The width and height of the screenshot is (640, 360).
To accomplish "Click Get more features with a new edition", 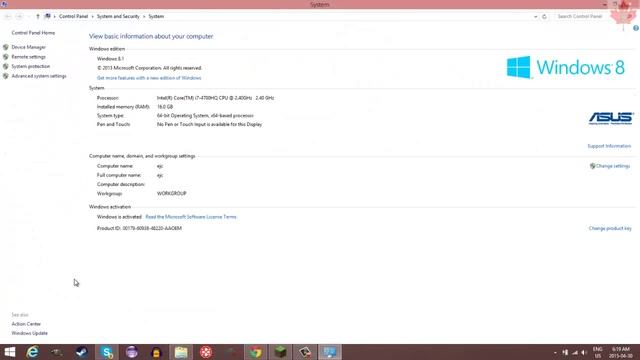I will 149,78.
